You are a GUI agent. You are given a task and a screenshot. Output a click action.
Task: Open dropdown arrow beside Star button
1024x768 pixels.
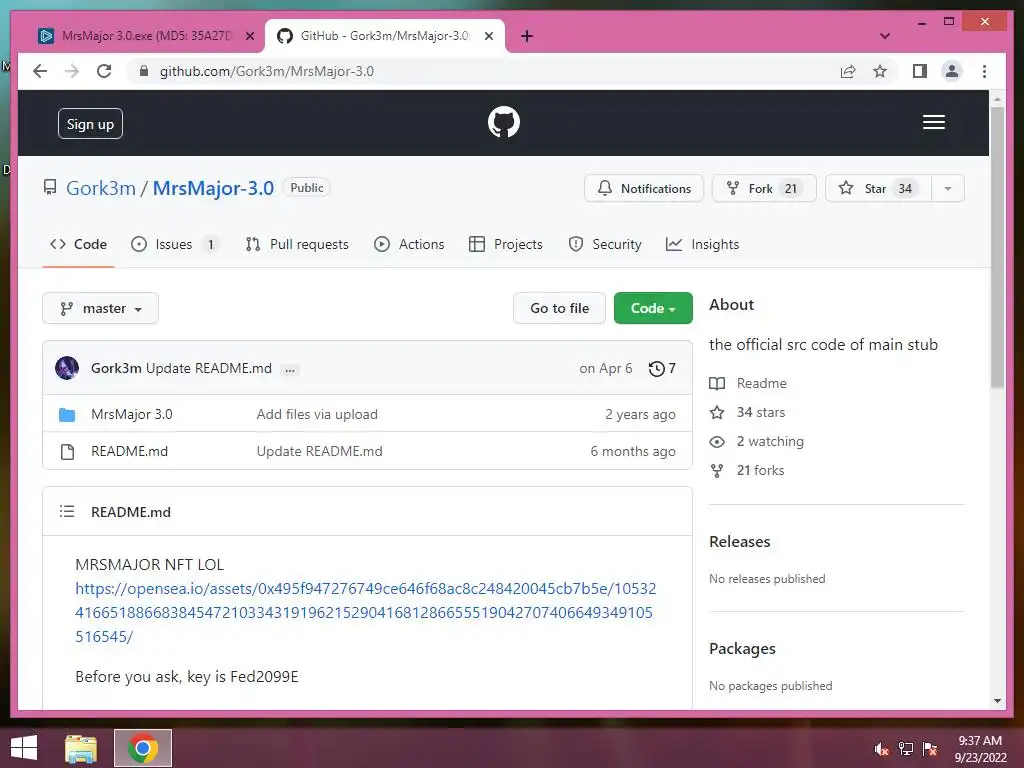tap(948, 188)
